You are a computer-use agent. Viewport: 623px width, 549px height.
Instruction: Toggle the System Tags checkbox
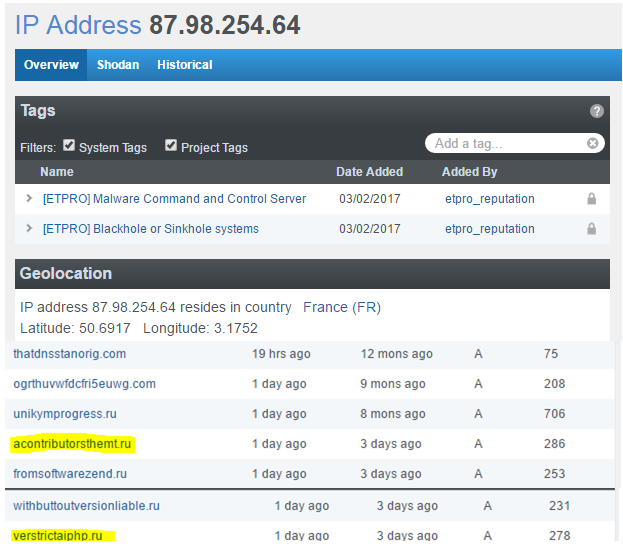click(x=69, y=146)
